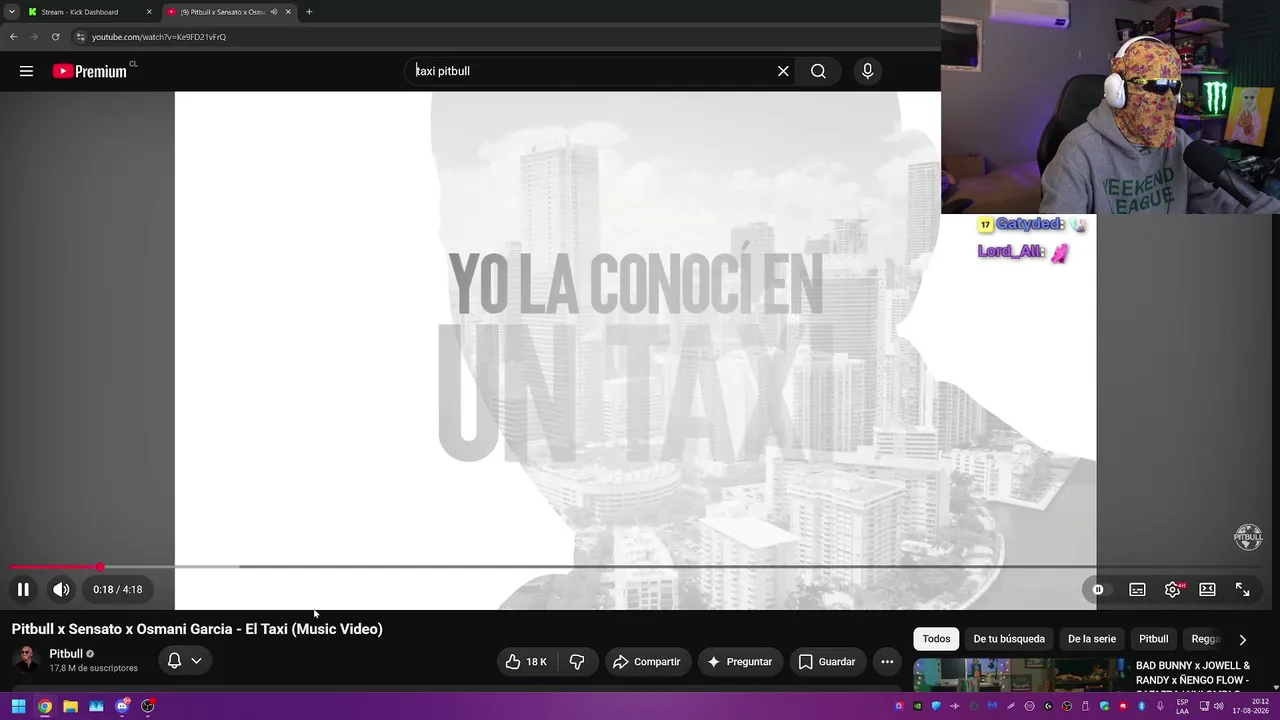Click the Compartir share button
The image size is (1280, 720).
click(x=647, y=662)
